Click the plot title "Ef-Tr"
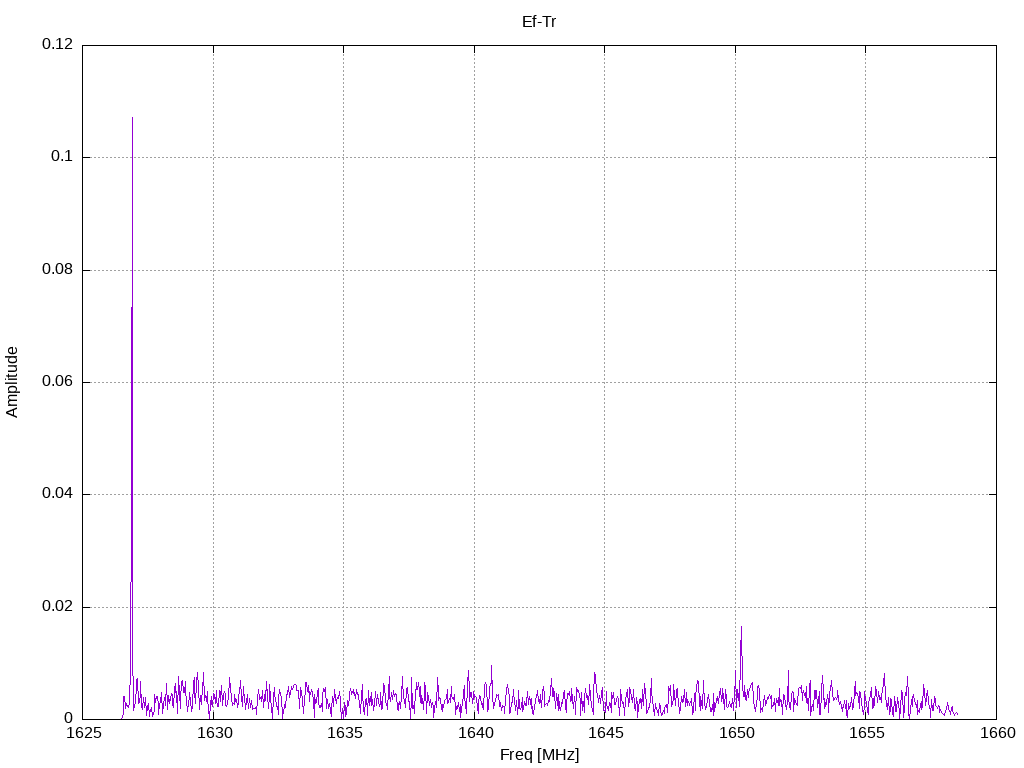Screen dimensions: 1024x768 click(539, 22)
